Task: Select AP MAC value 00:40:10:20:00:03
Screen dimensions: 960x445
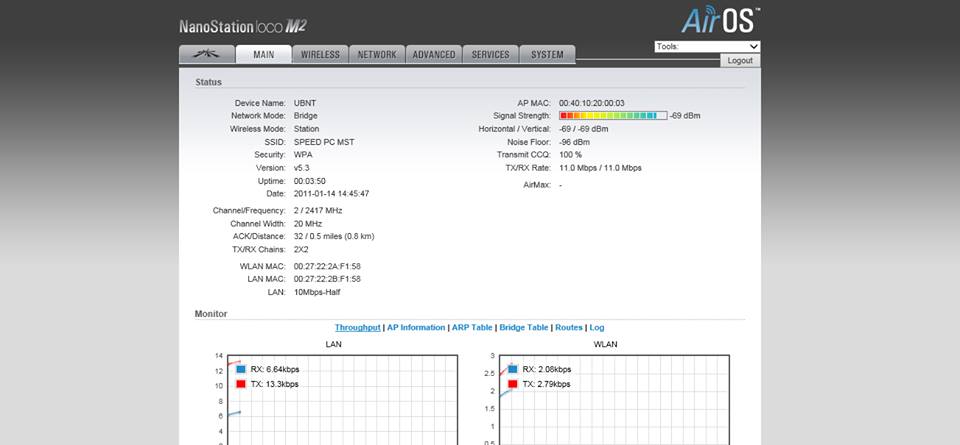Action: [x=592, y=103]
